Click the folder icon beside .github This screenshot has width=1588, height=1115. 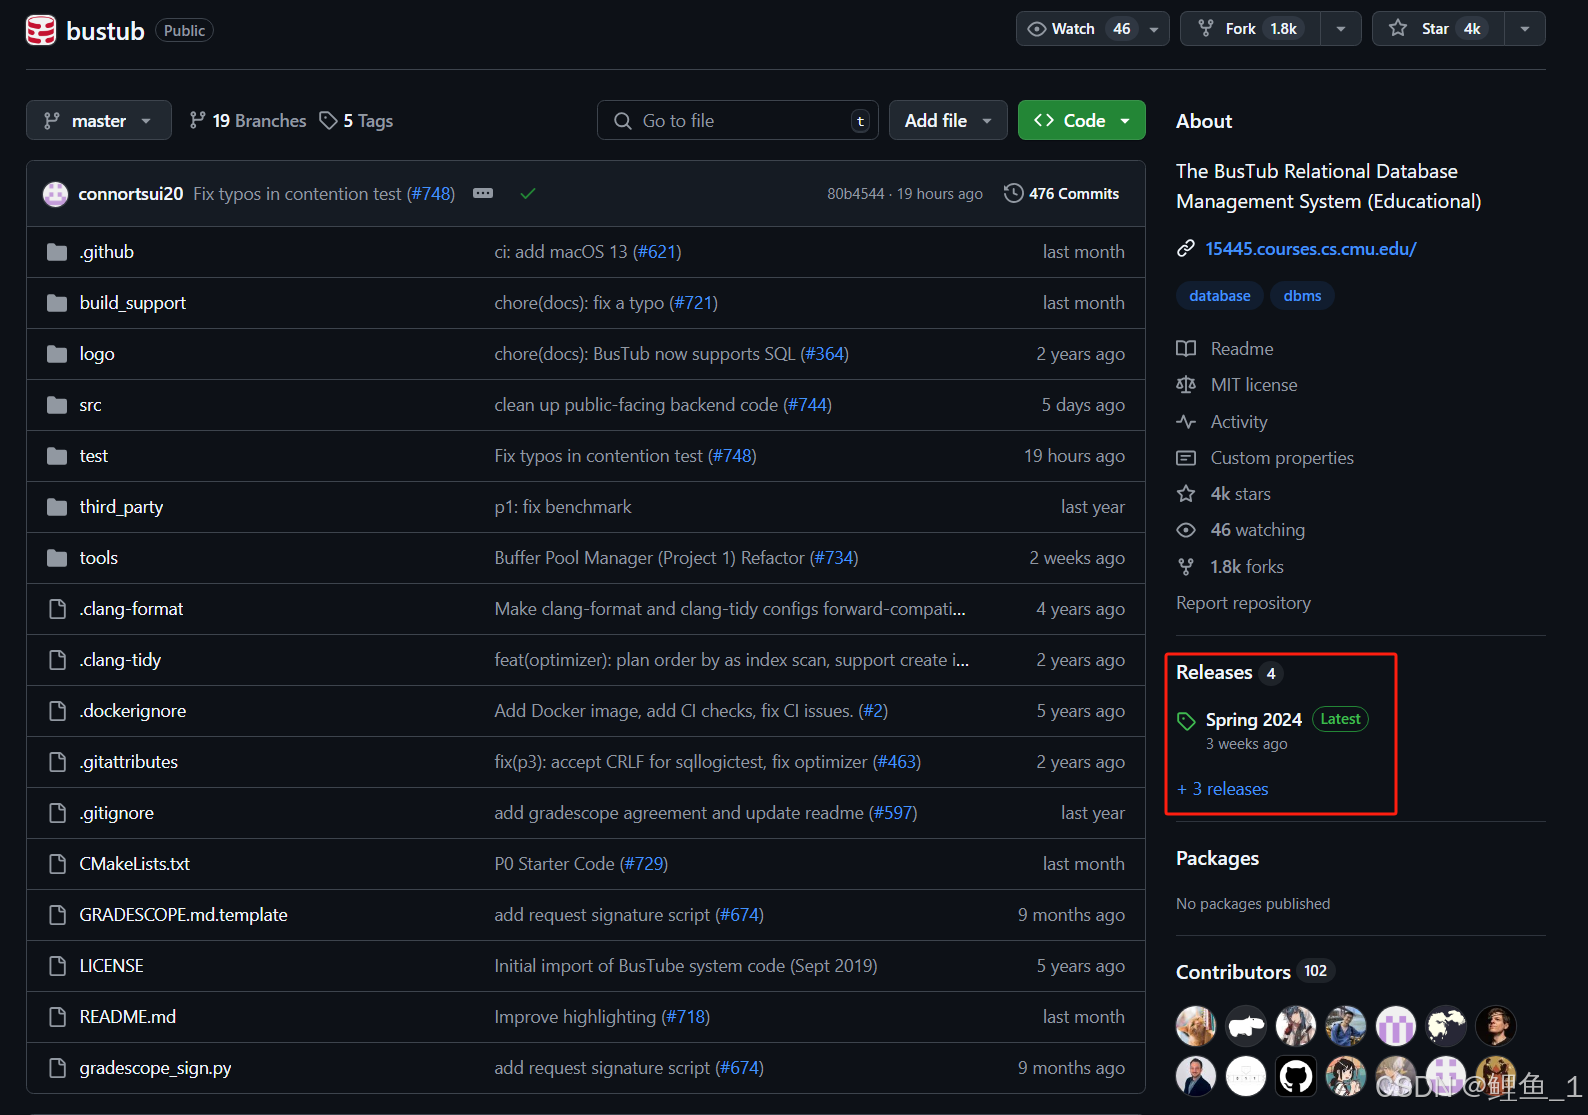(57, 252)
